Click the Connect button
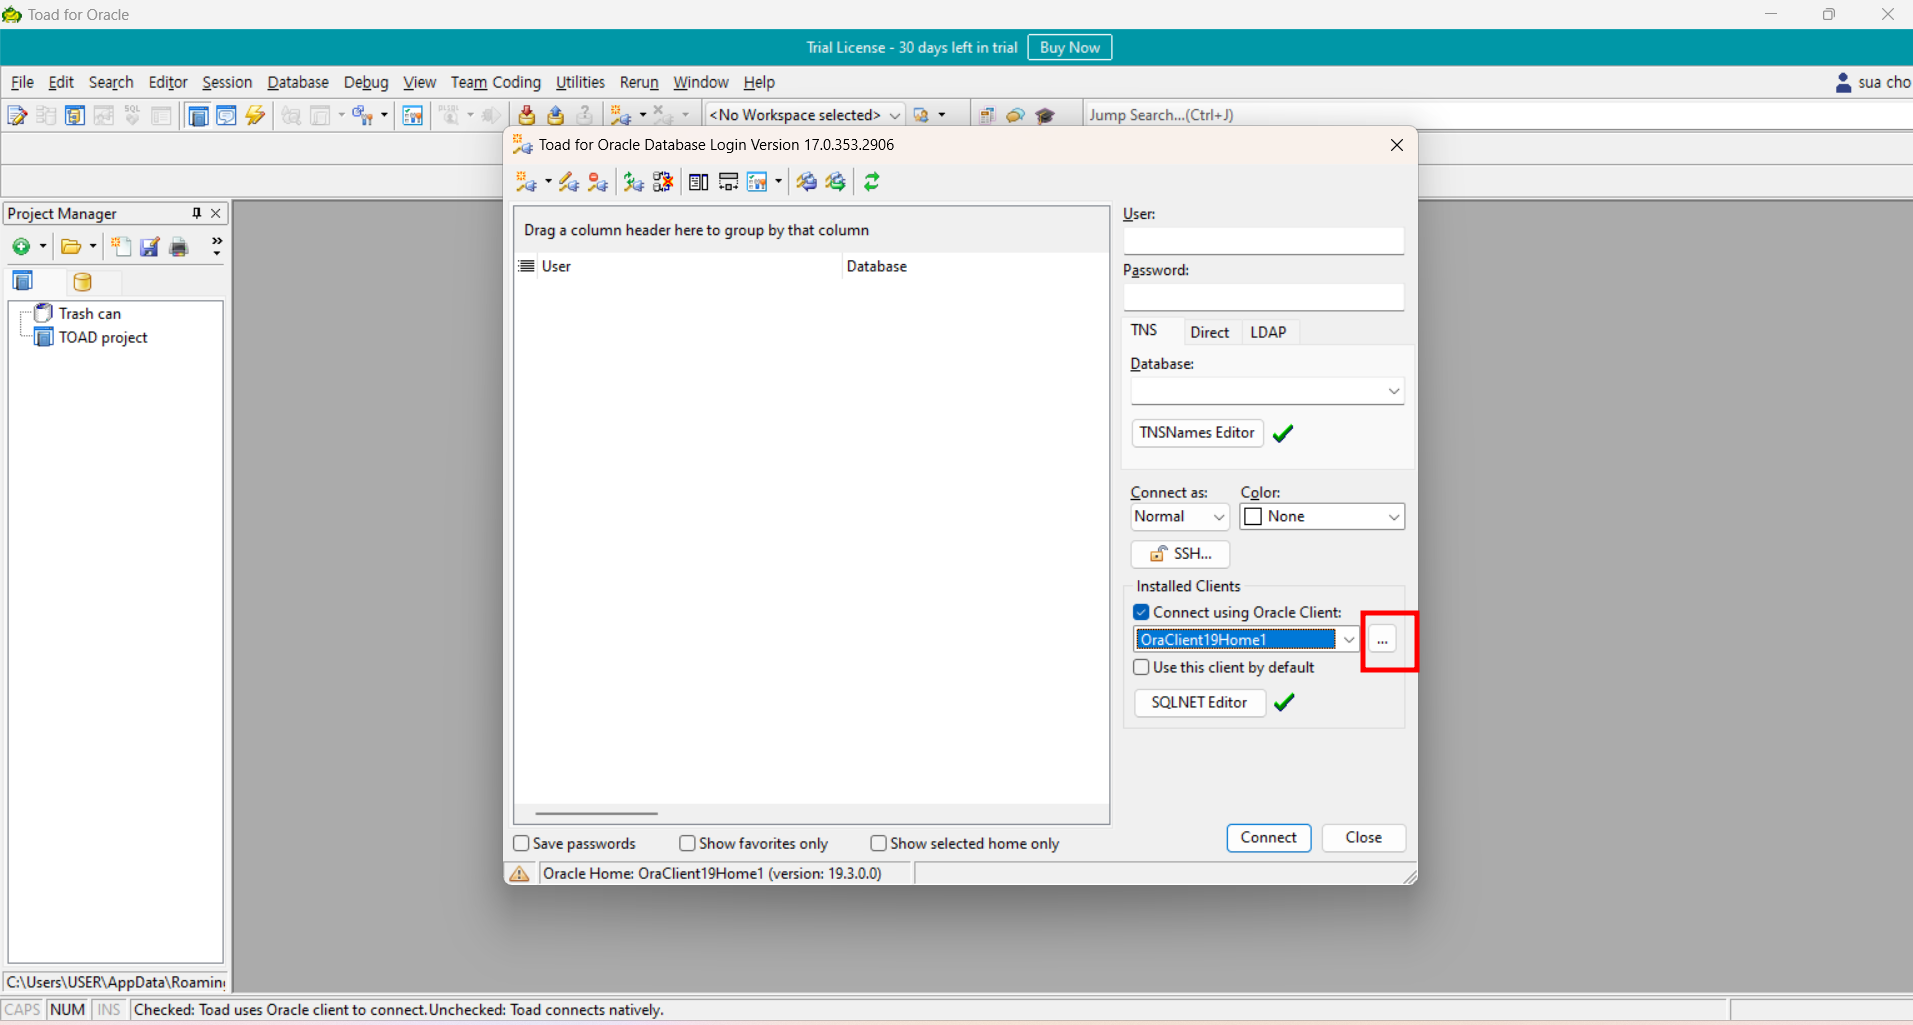Viewport: 1913px width, 1025px height. (1268, 838)
